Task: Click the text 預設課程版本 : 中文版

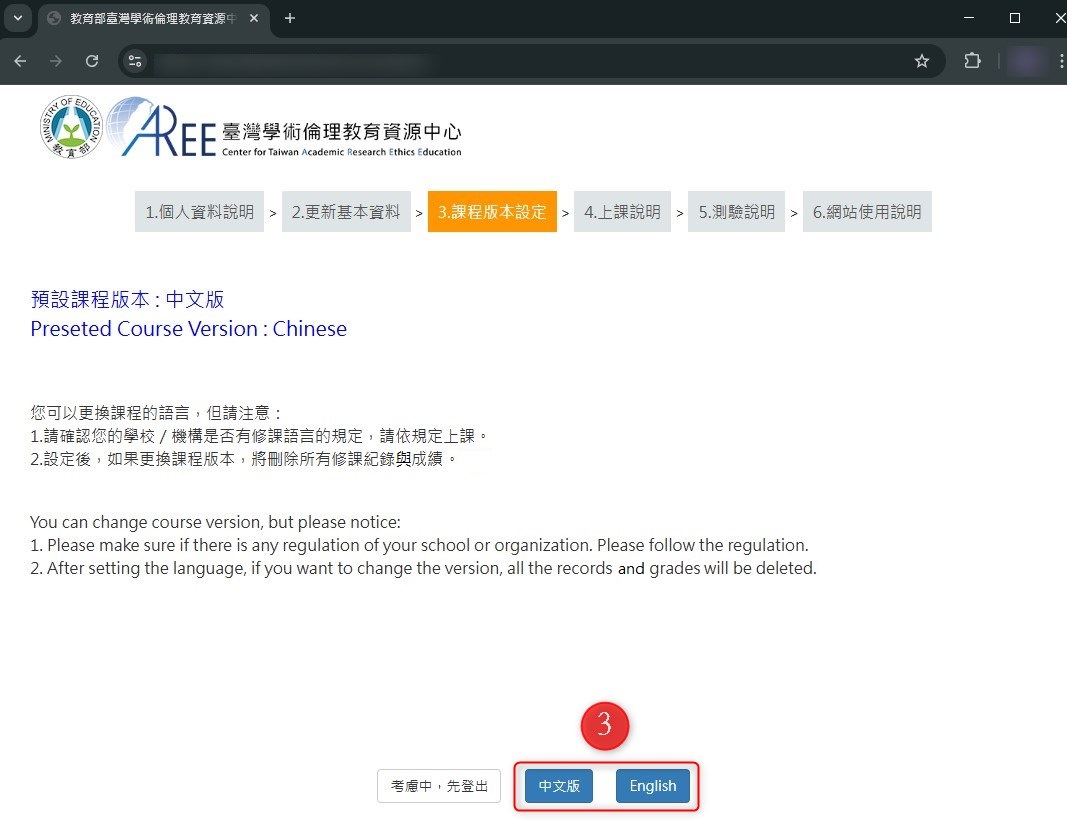Action: click(127, 299)
